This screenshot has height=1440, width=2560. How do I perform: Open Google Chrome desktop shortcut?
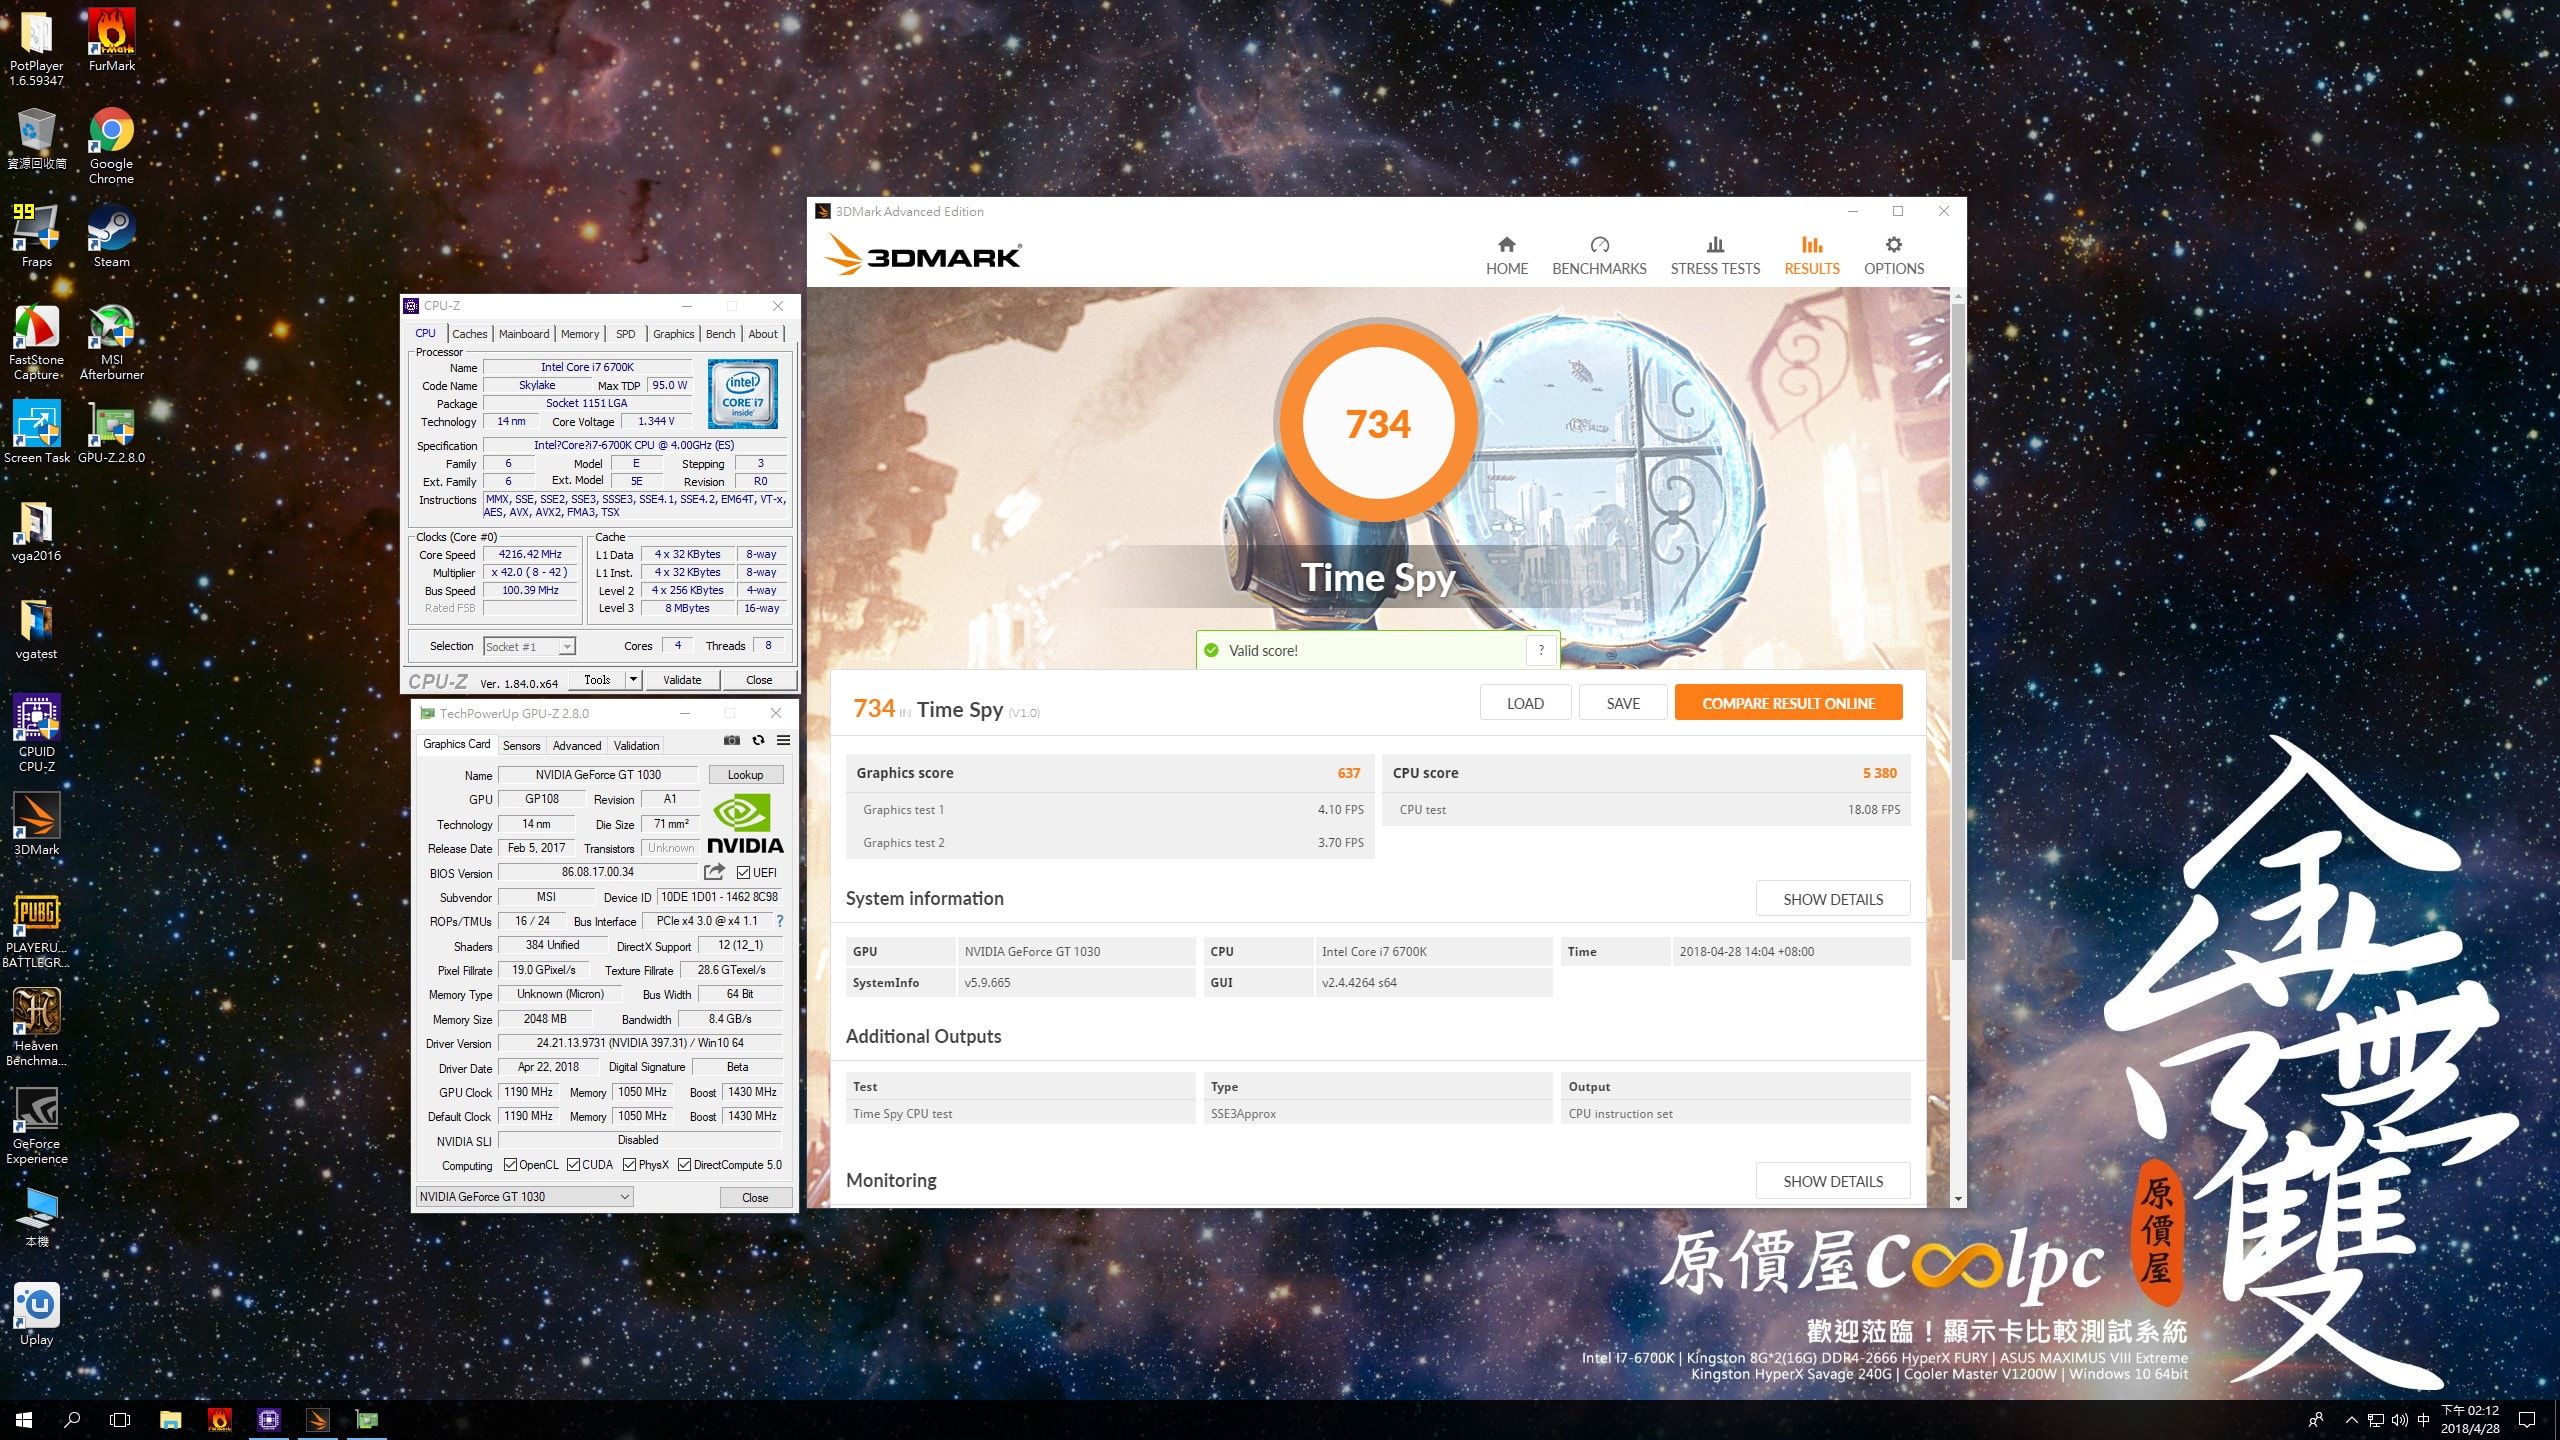[x=111, y=146]
